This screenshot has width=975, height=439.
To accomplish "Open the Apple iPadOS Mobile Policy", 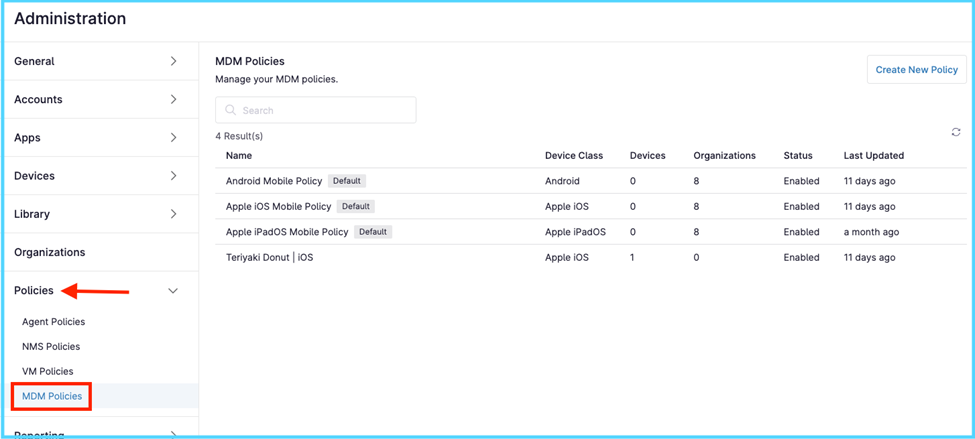I will [x=287, y=232].
